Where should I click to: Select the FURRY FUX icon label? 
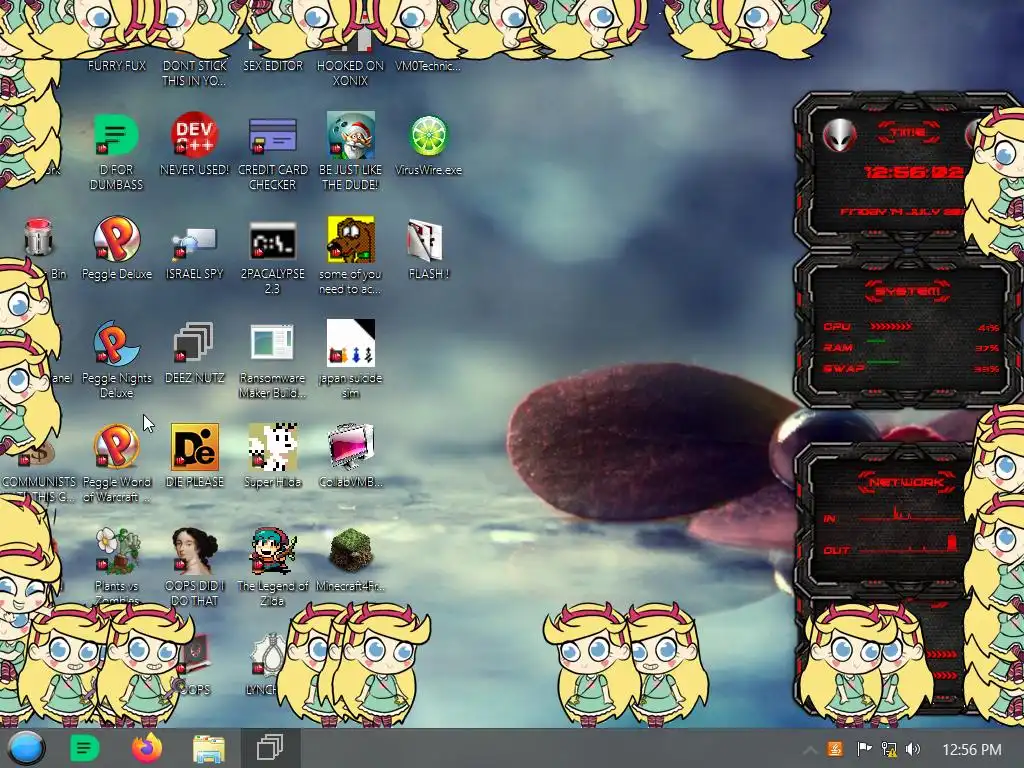116,65
